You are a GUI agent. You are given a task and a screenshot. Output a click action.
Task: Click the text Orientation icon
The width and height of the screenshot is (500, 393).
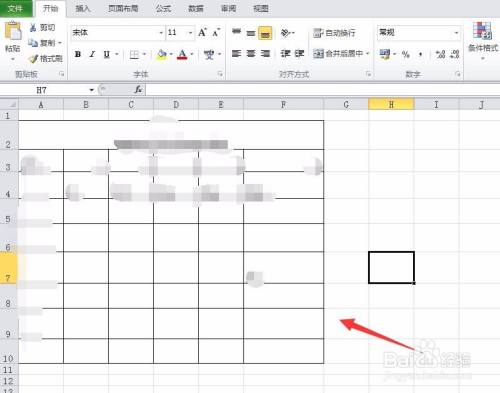coord(287,33)
